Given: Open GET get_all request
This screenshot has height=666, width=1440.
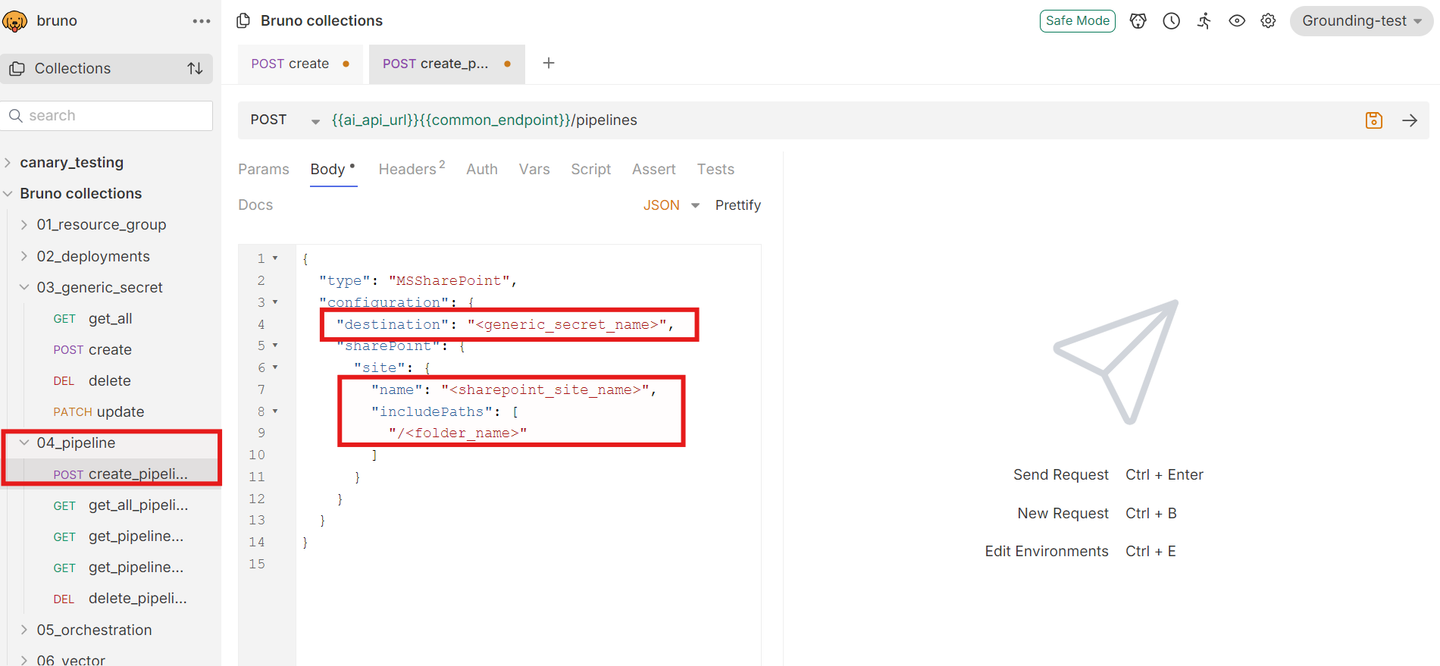Looking at the screenshot, I should pos(108,318).
